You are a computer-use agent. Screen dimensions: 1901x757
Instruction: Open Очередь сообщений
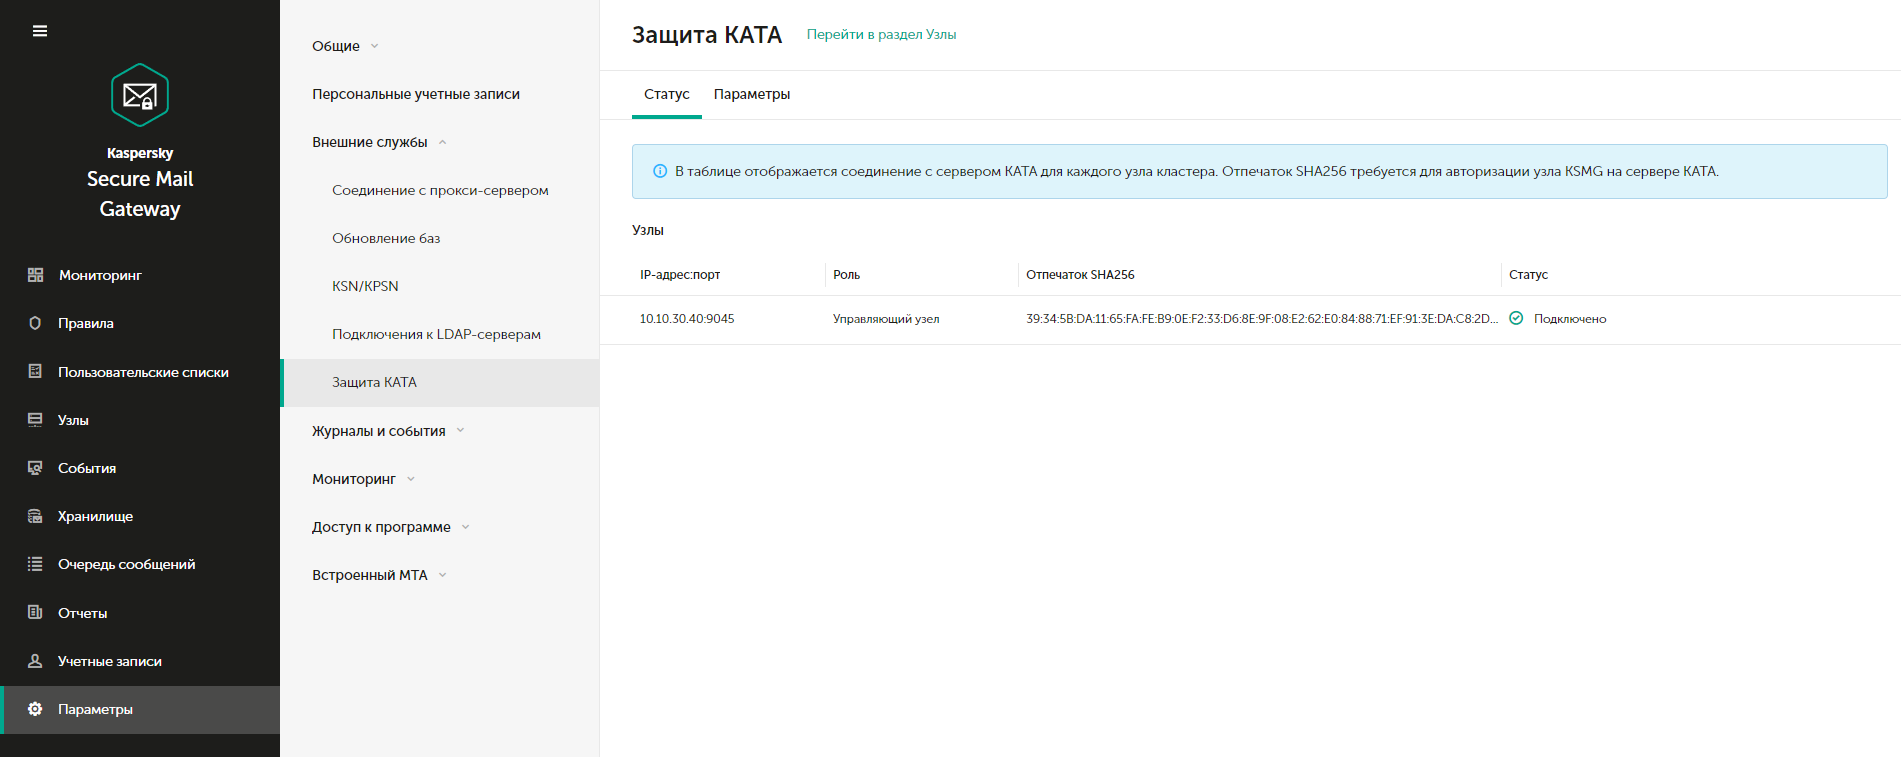126,564
